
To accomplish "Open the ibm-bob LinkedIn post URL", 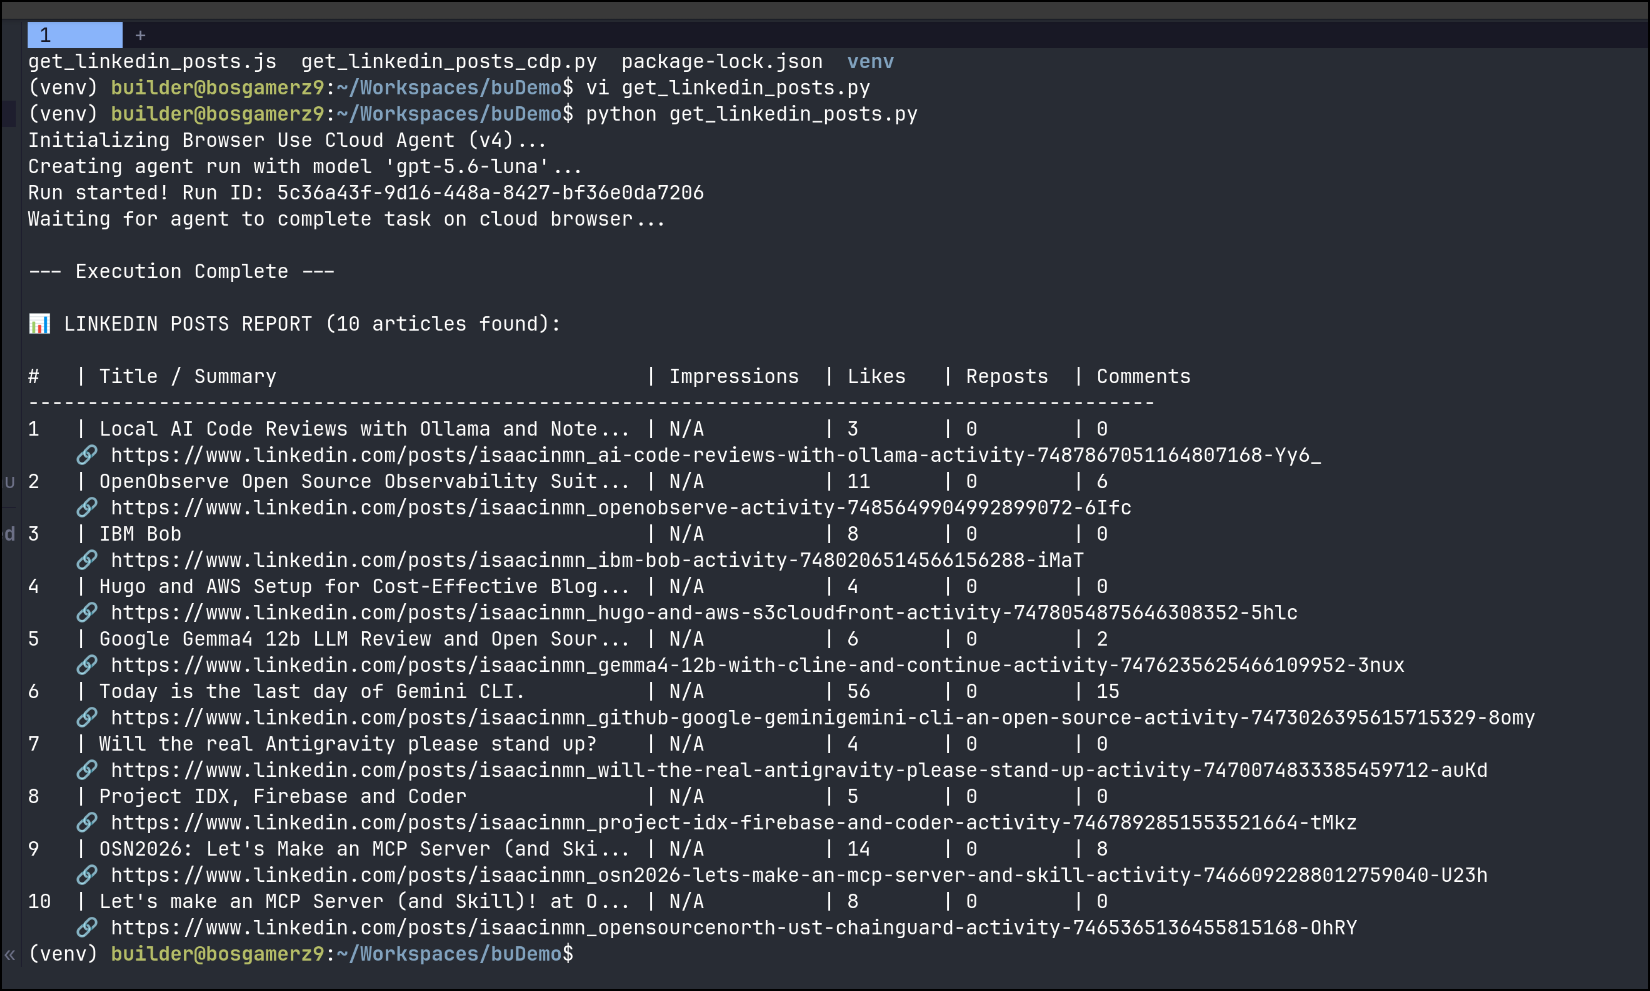I will point(597,560).
